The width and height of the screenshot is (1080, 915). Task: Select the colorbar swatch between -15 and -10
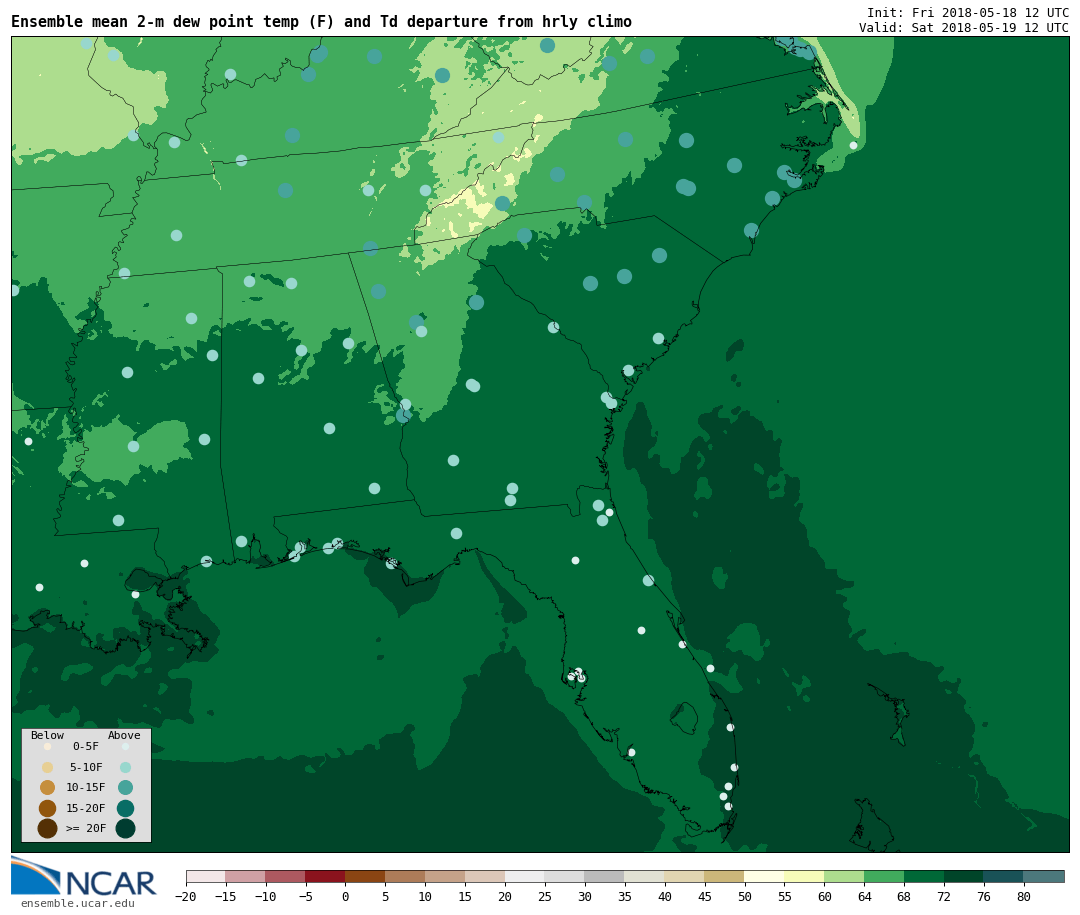click(x=246, y=876)
